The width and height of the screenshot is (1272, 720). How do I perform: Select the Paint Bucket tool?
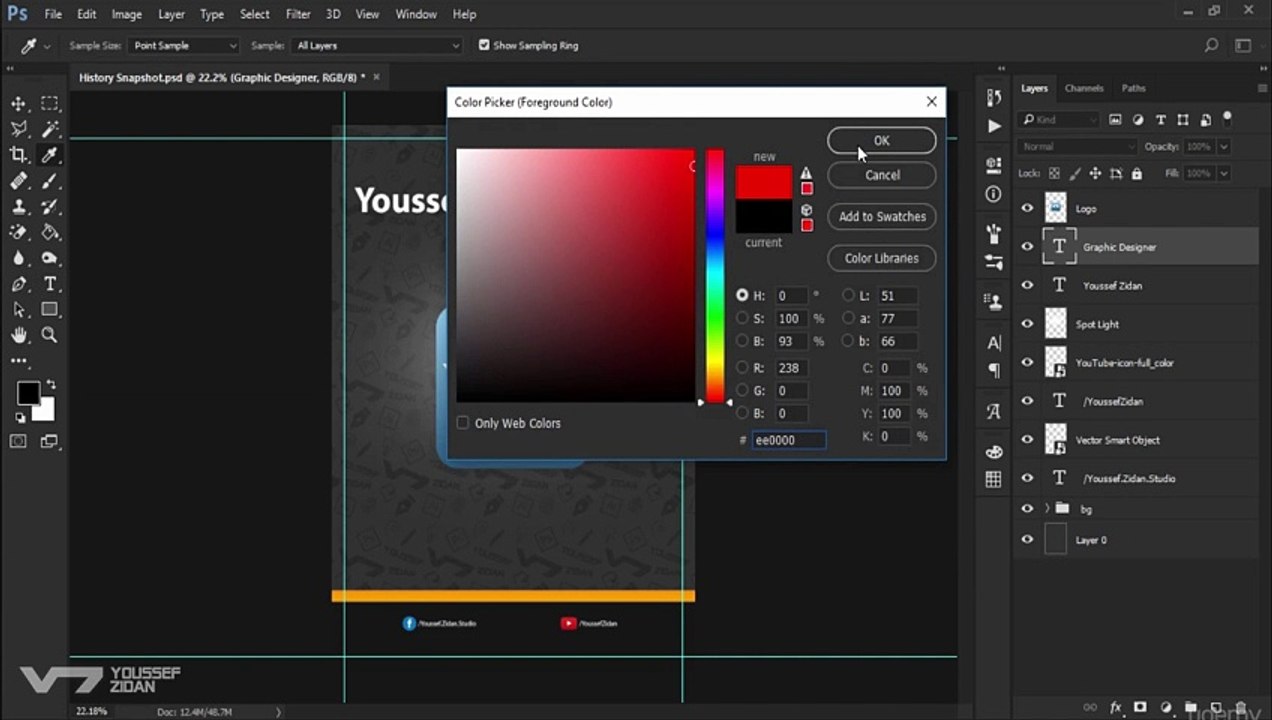click(x=49, y=232)
